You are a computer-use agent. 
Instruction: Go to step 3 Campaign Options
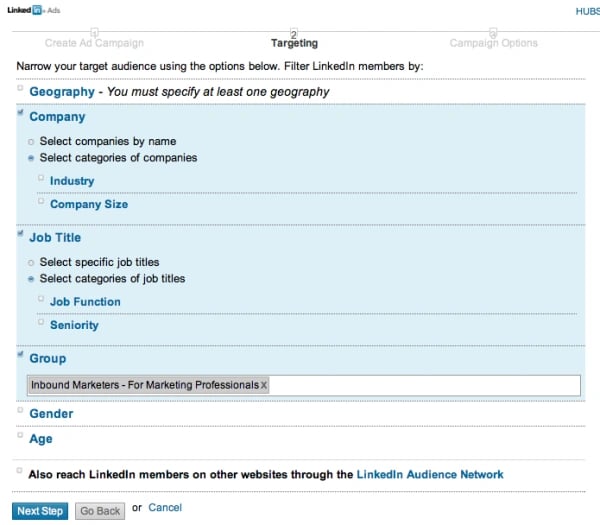pos(493,43)
